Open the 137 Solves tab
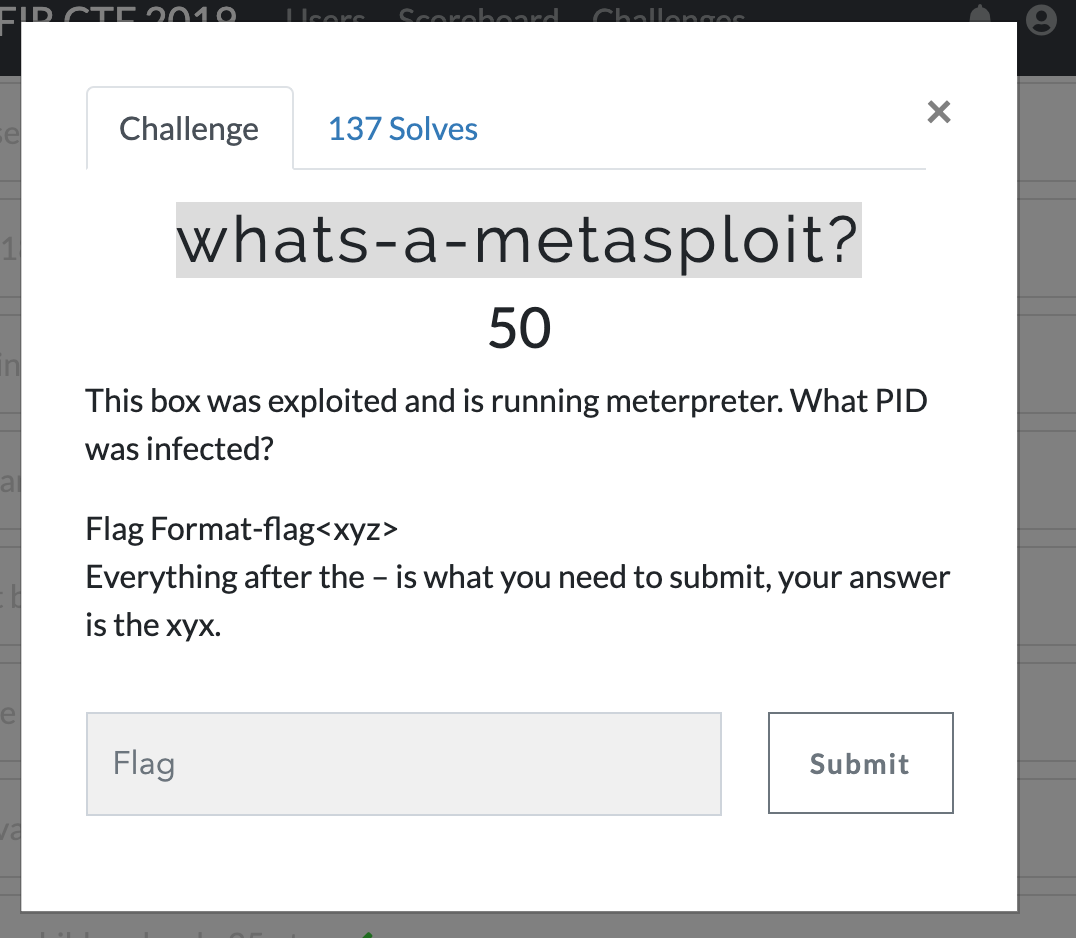Image resolution: width=1076 pixels, height=938 pixels. click(403, 128)
